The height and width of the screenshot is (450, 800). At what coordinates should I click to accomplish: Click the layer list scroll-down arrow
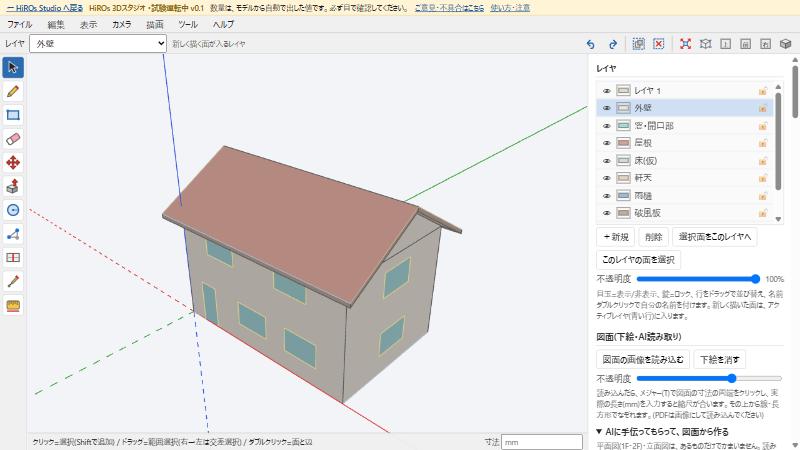click(x=778, y=219)
